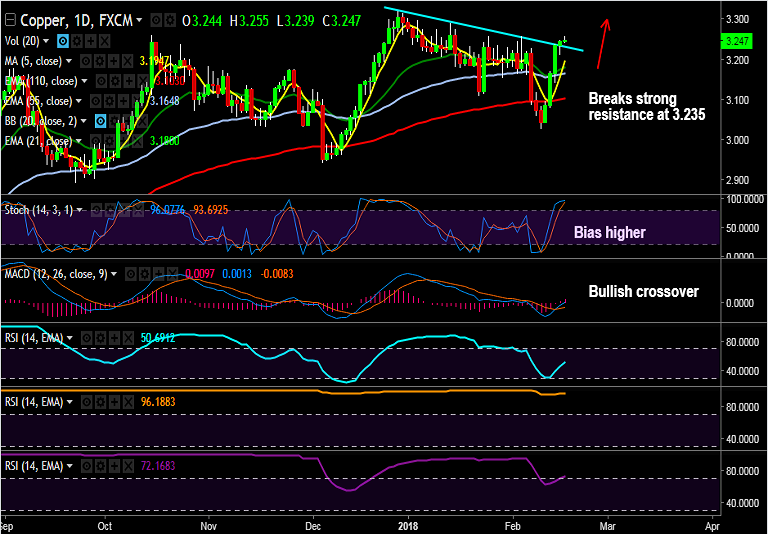Remove MACD indicator with X icon

point(172,274)
